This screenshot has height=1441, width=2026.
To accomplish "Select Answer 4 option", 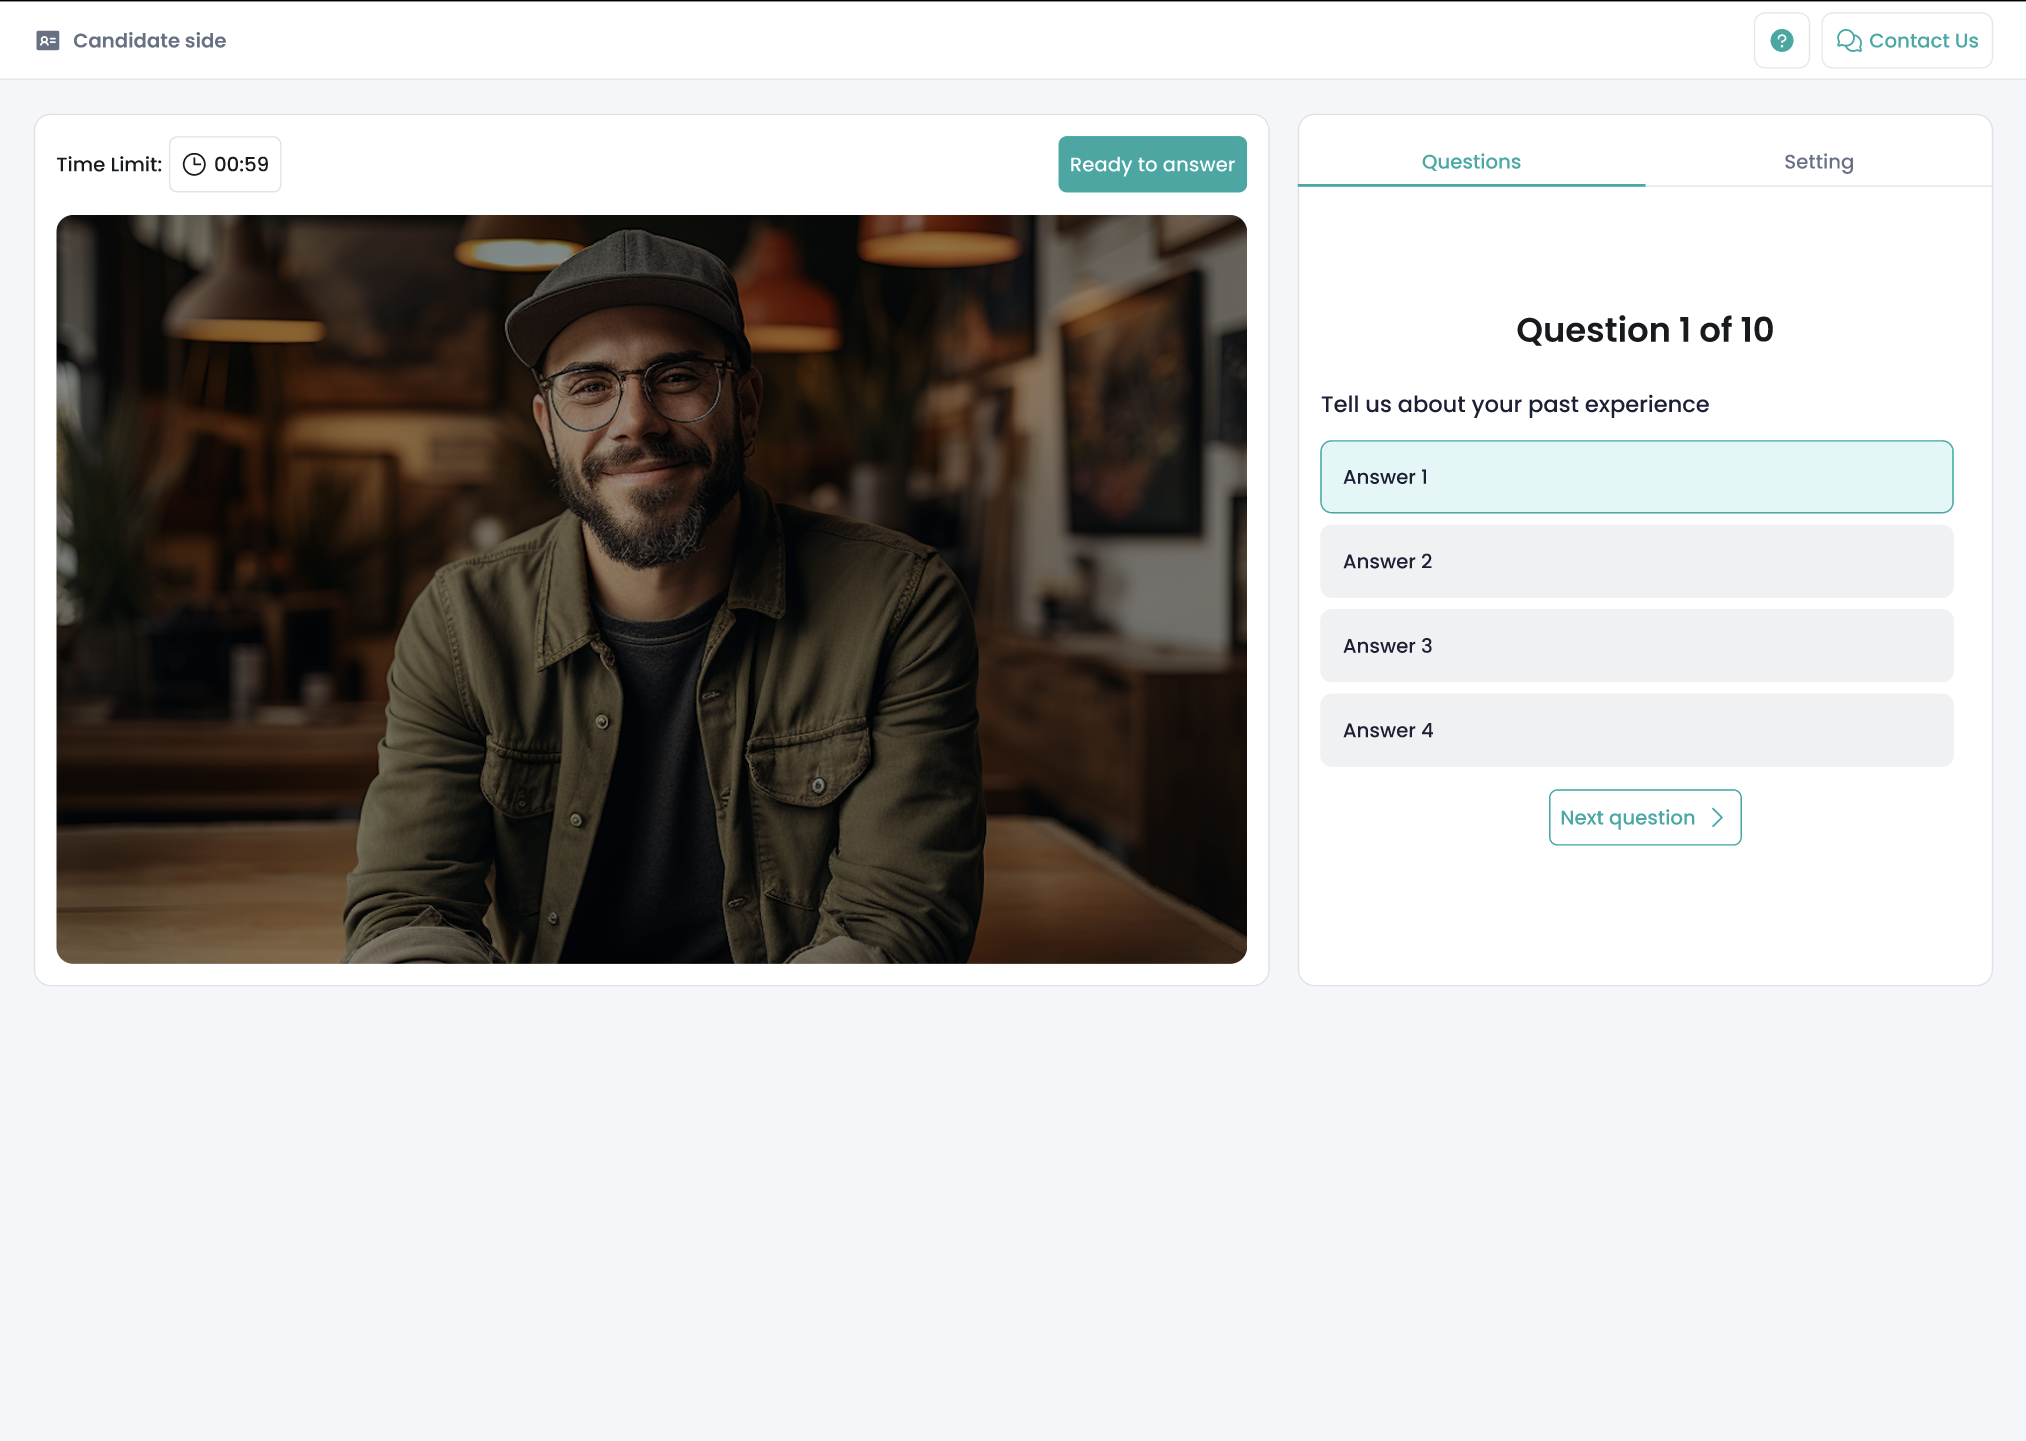I will click(1636, 730).
